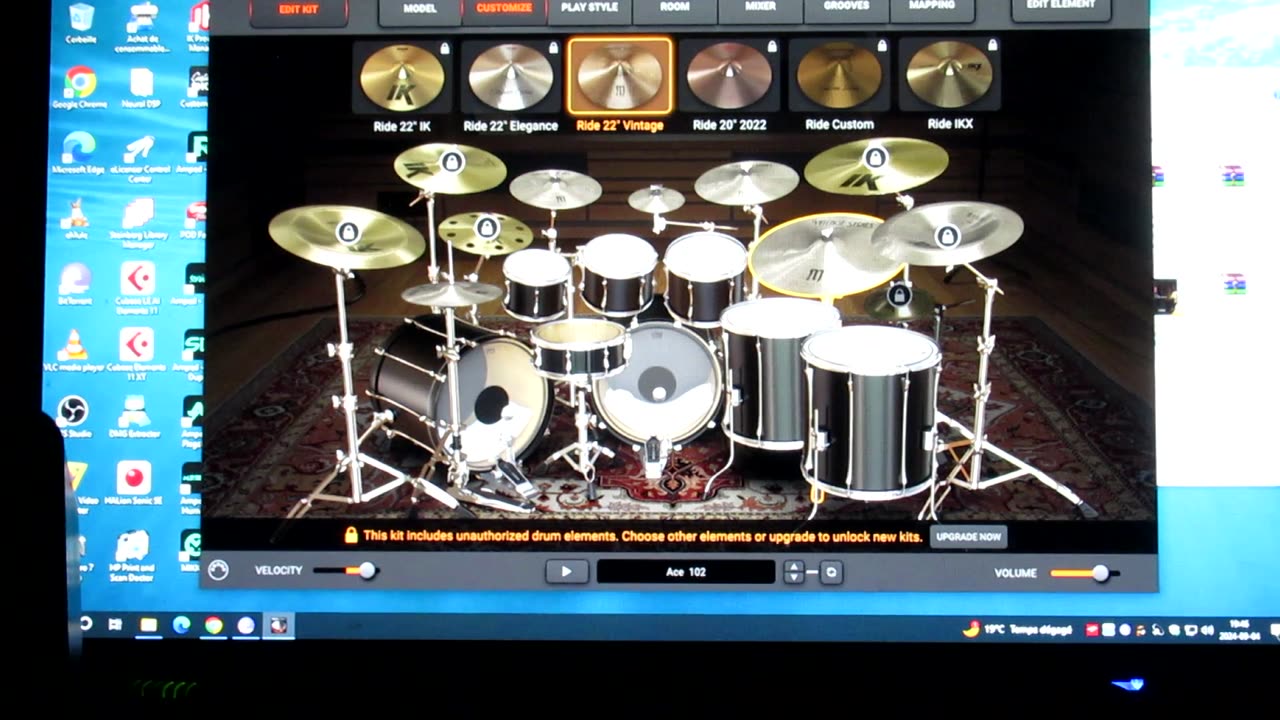Step through grooves with the arrow stepper
Image resolution: width=1280 pixels, height=720 pixels.
coord(794,572)
